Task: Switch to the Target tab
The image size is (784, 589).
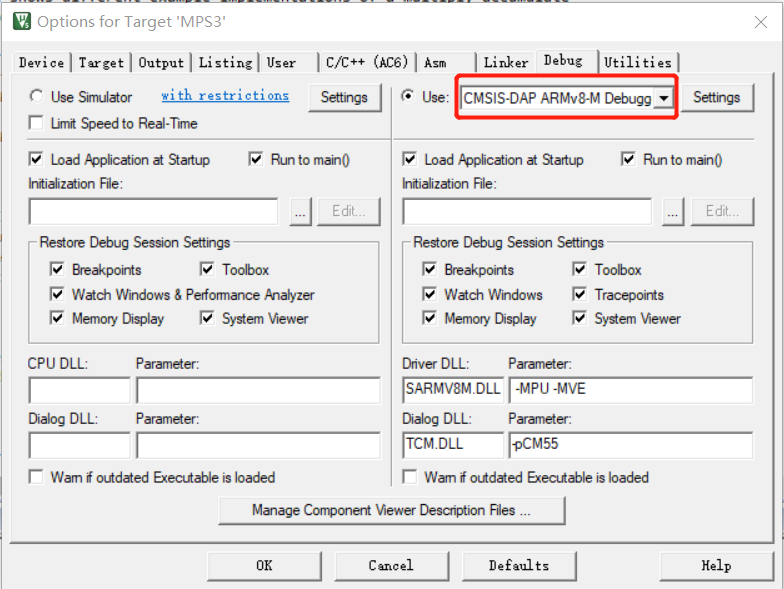Action: coord(101,63)
